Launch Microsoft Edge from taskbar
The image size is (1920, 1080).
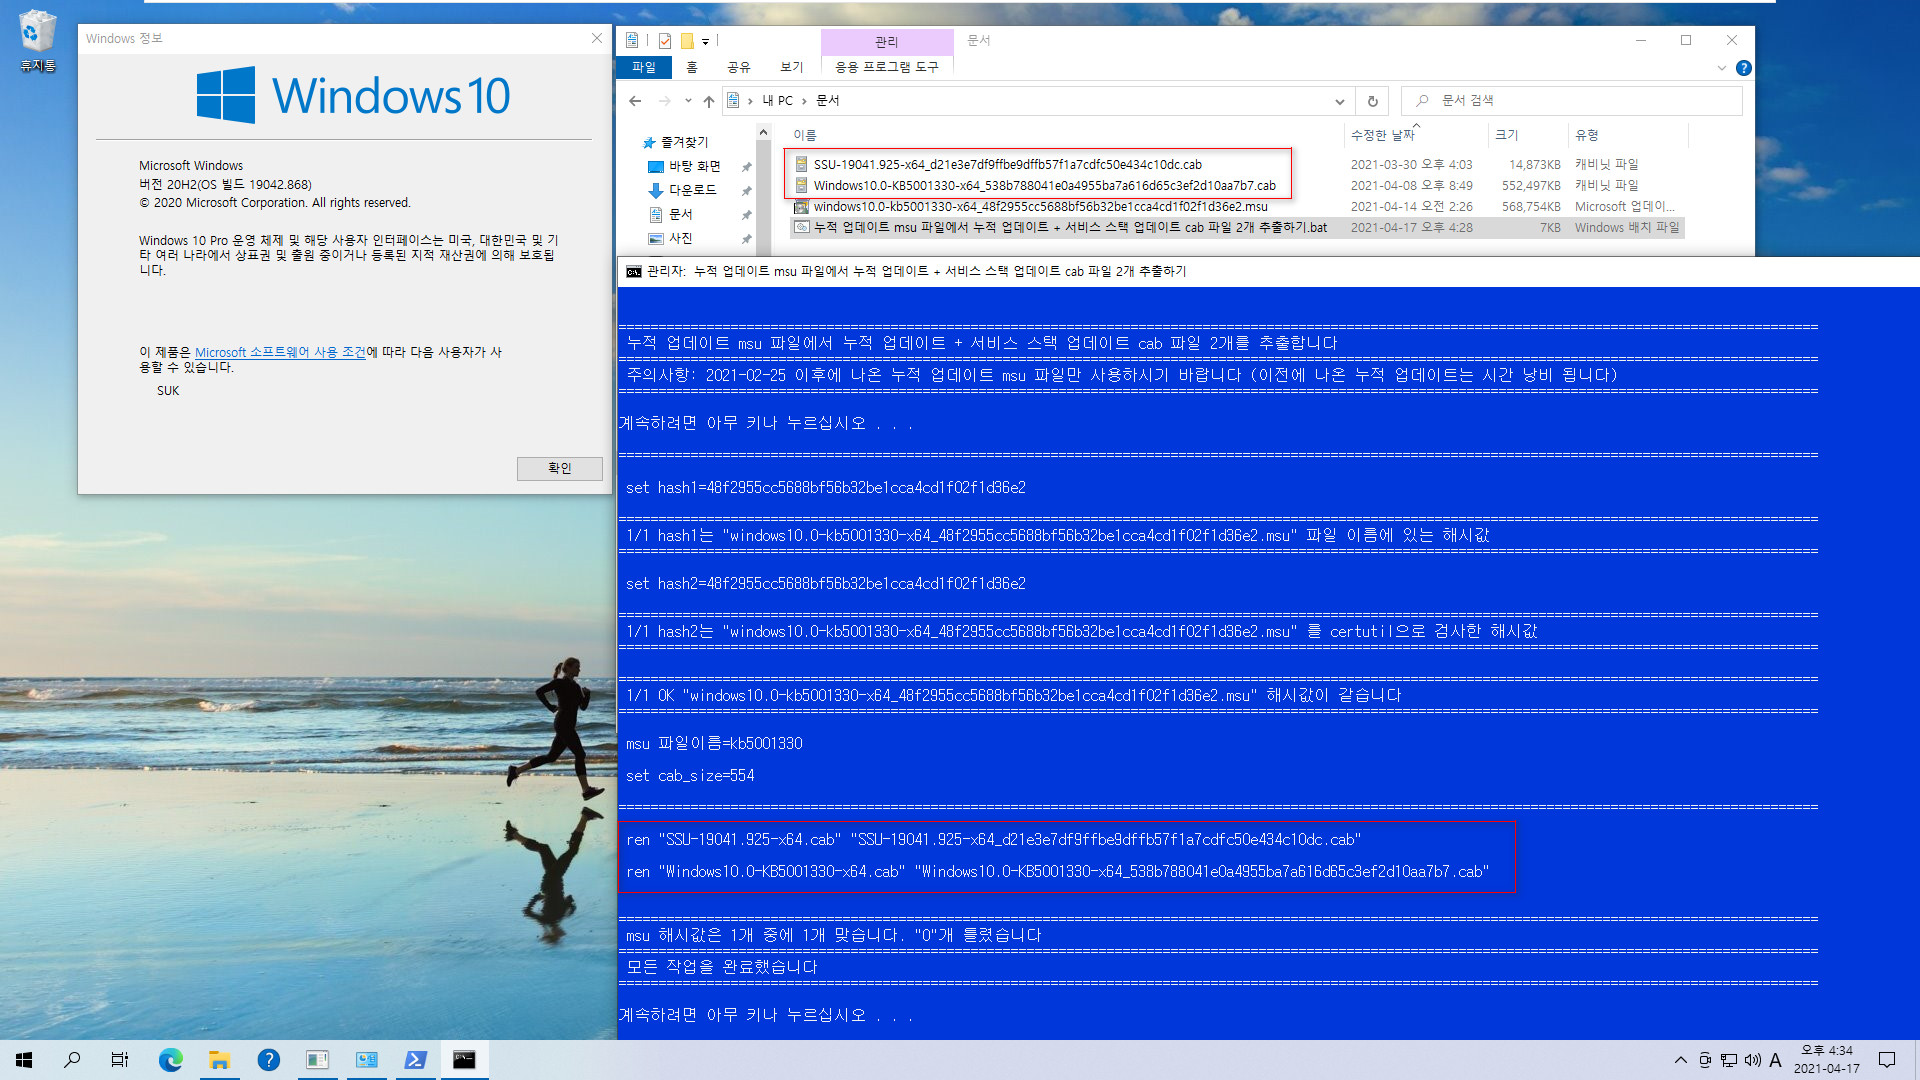[x=171, y=1060]
